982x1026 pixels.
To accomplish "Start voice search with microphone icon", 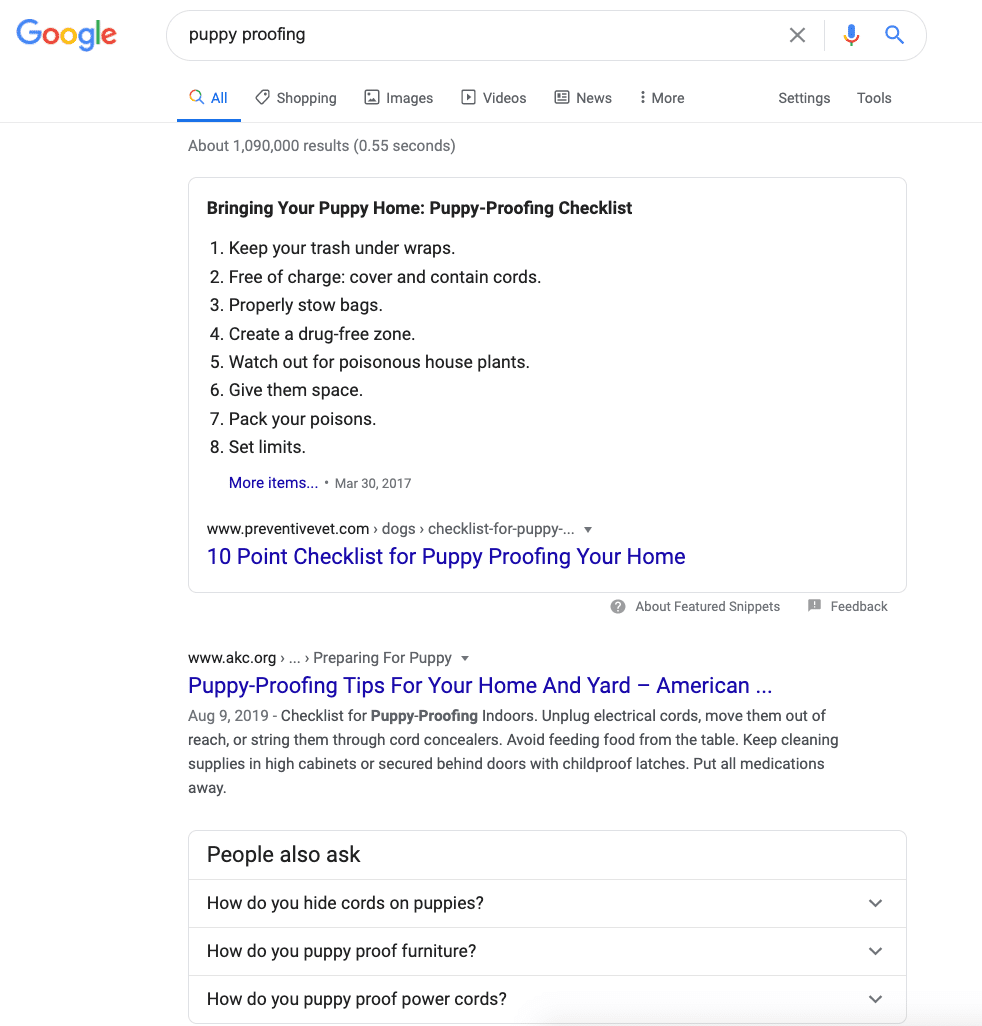I will pyautogui.click(x=851, y=35).
